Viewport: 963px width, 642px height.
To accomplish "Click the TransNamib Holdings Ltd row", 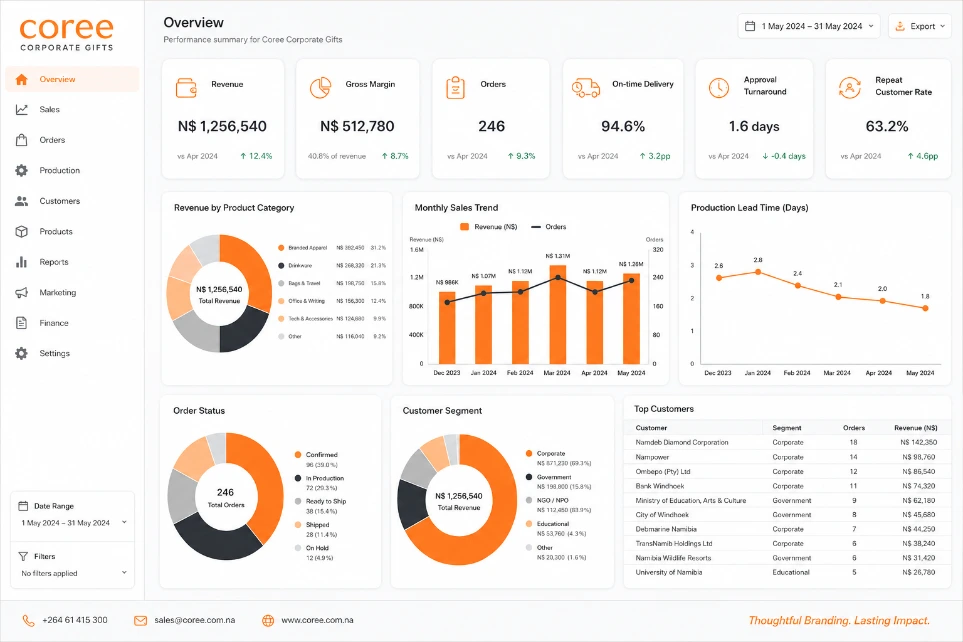I will click(x=787, y=544).
